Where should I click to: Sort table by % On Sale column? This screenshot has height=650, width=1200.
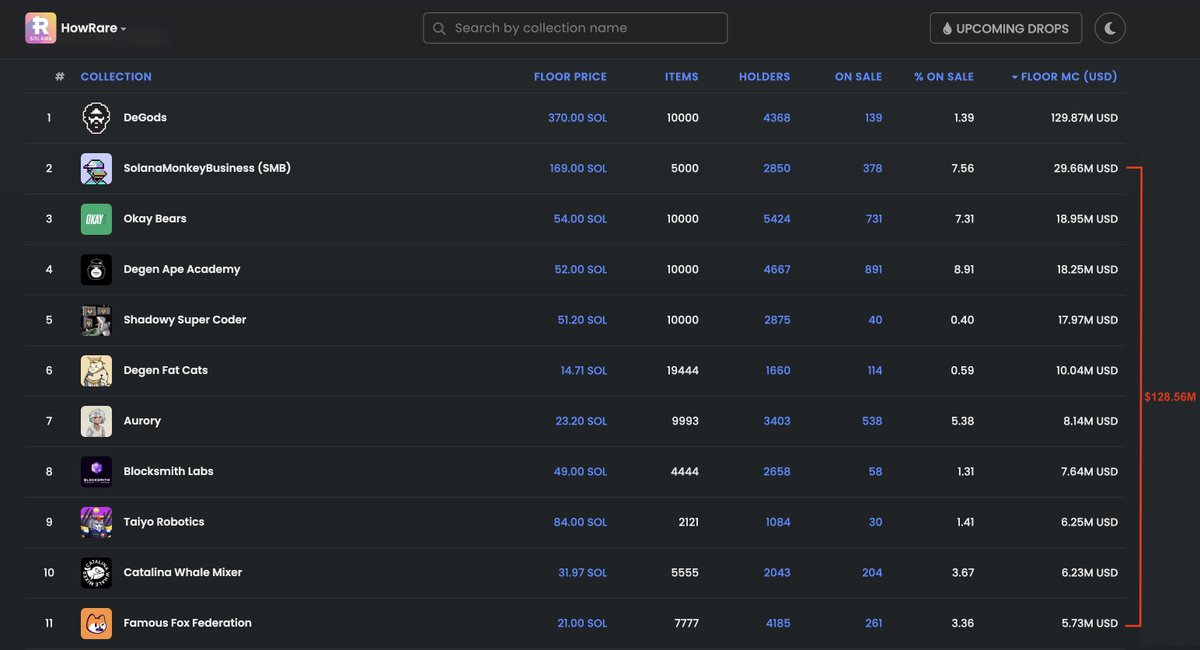pos(944,77)
